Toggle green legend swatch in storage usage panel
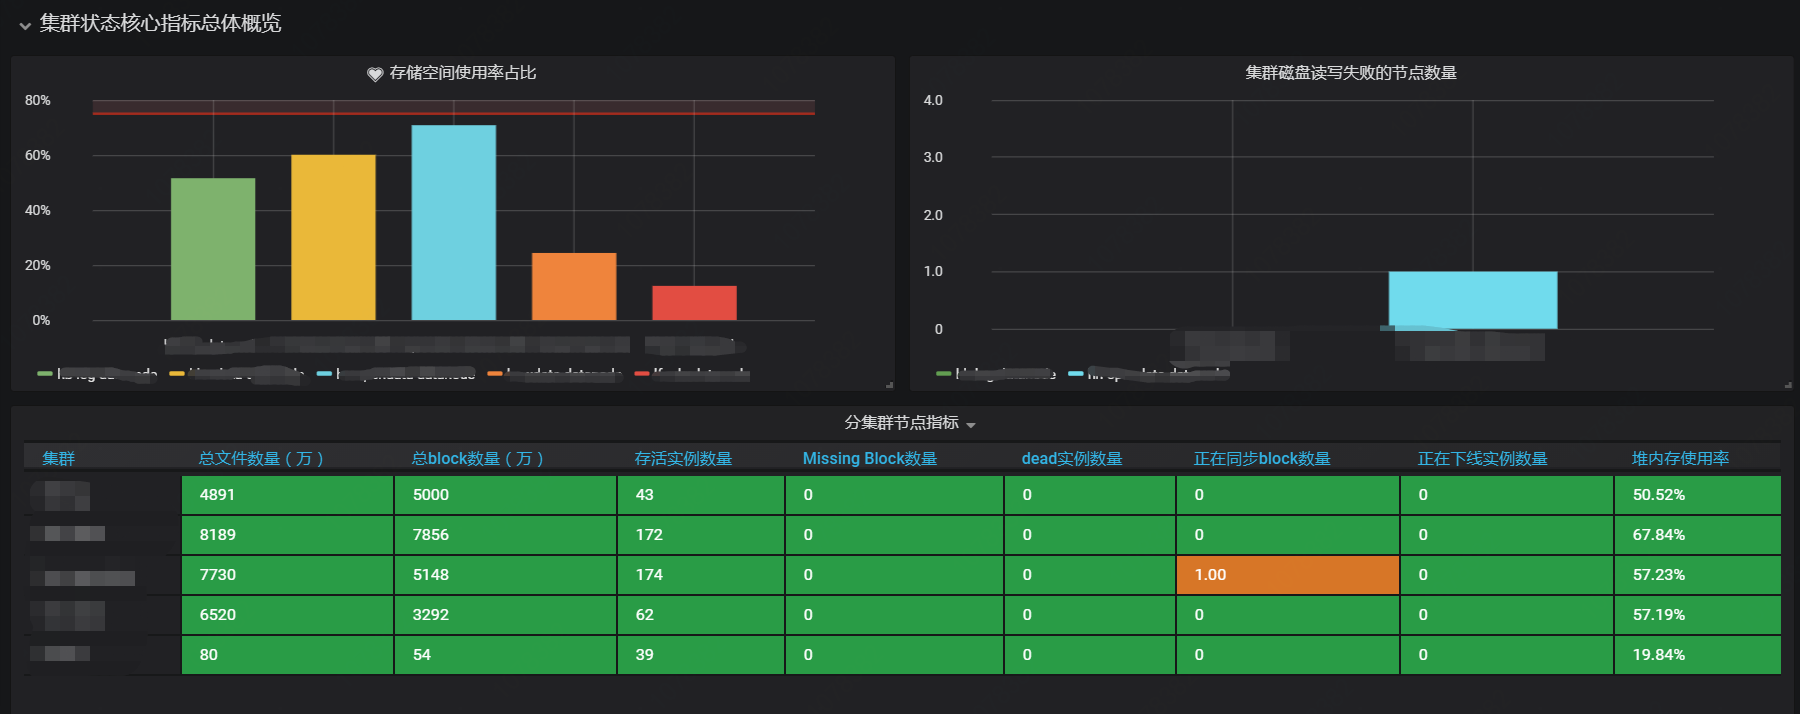 (44, 373)
